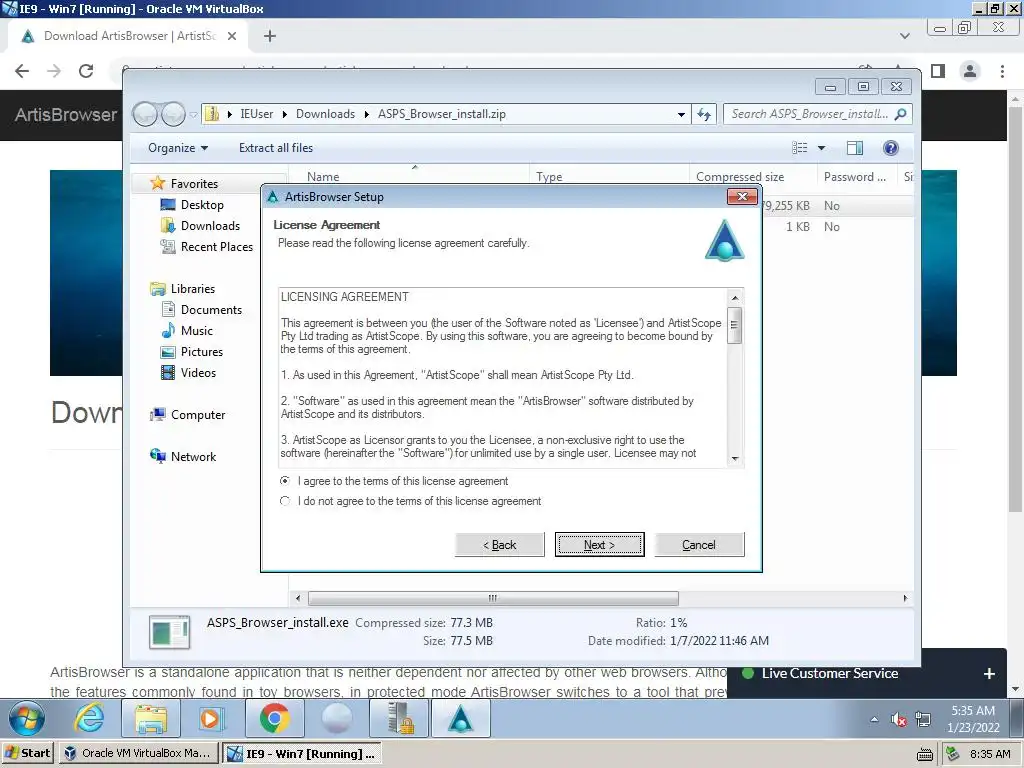Image resolution: width=1024 pixels, height=768 pixels.
Task: Expand the arrow after Downloads in path
Action: point(366,114)
